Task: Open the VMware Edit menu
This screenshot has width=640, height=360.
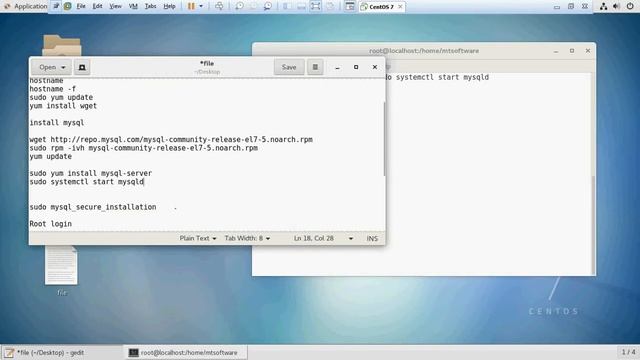Action: click(97, 6)
